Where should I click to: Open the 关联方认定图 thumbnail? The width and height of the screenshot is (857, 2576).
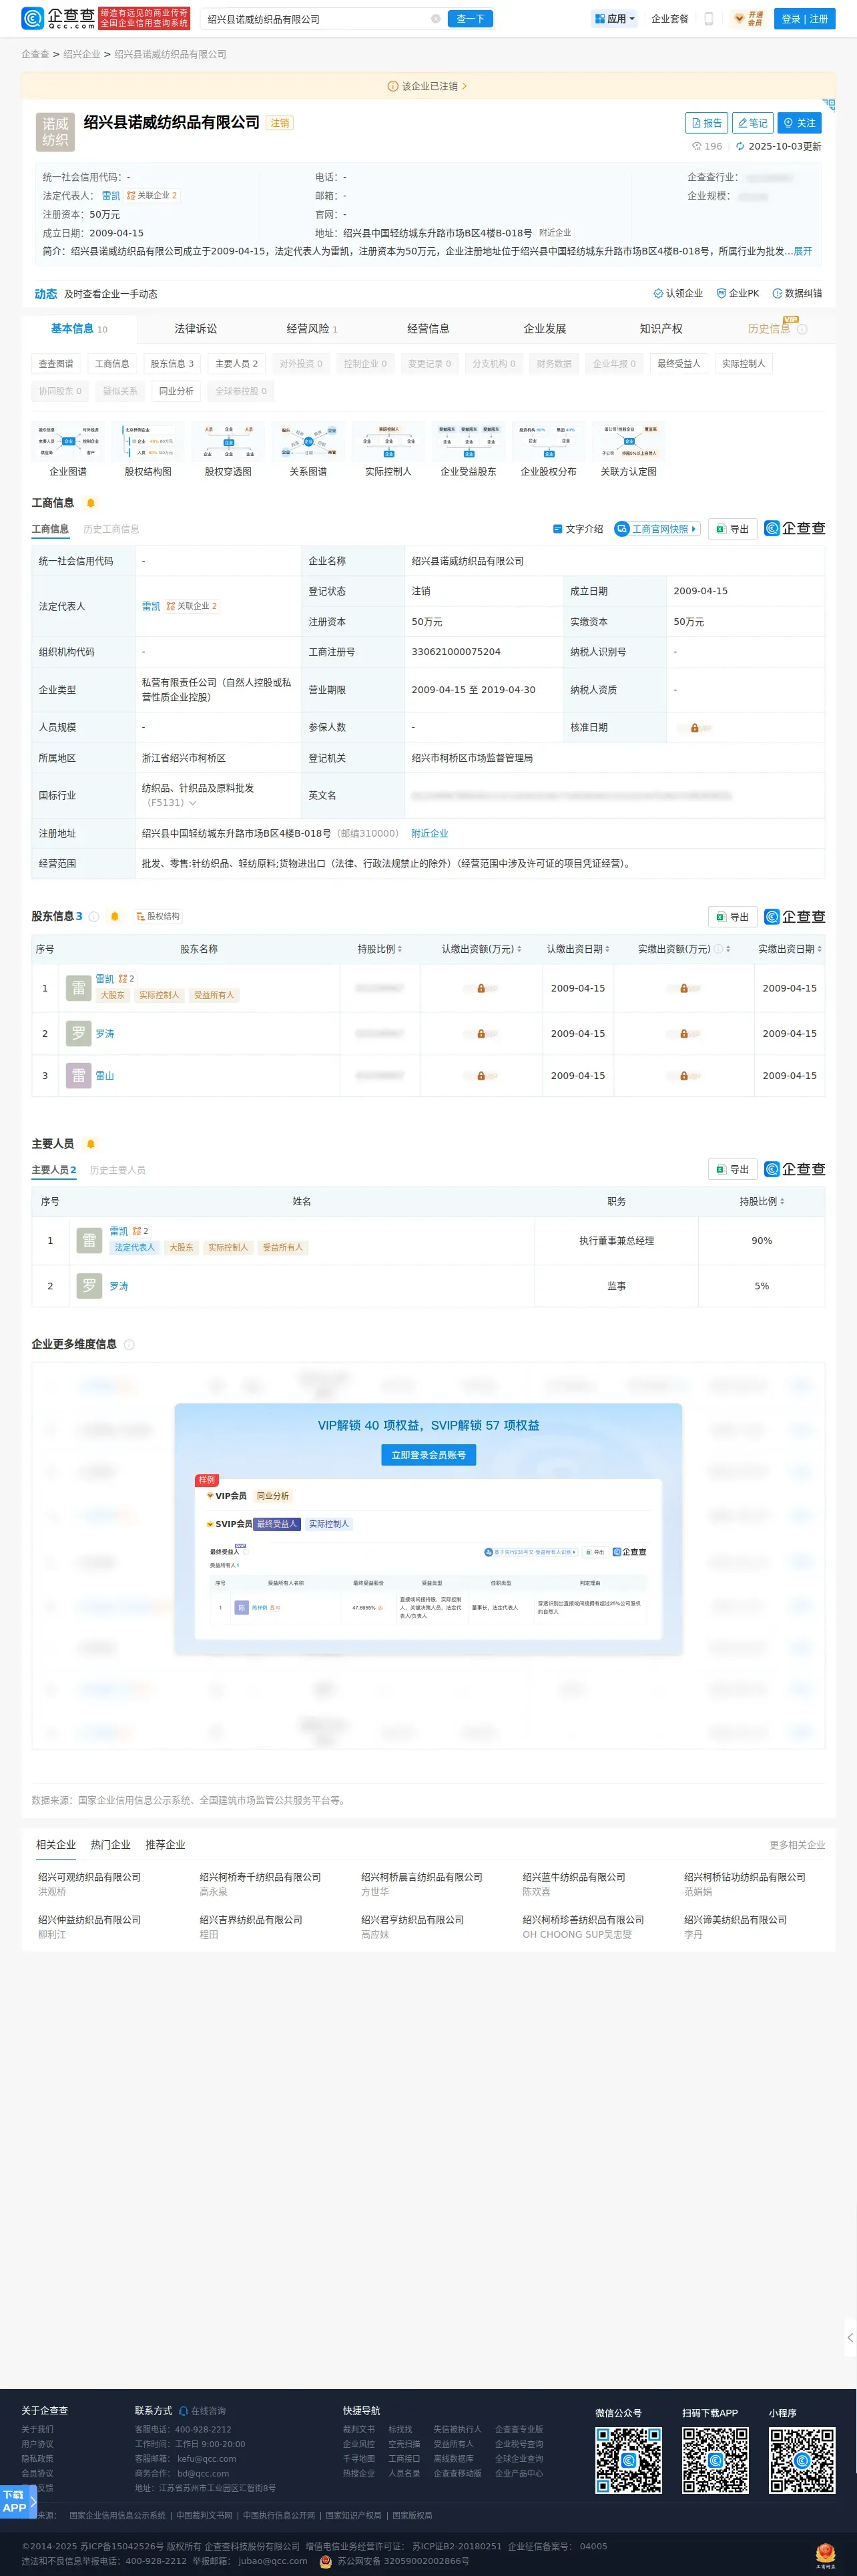[x=628, y=449]
